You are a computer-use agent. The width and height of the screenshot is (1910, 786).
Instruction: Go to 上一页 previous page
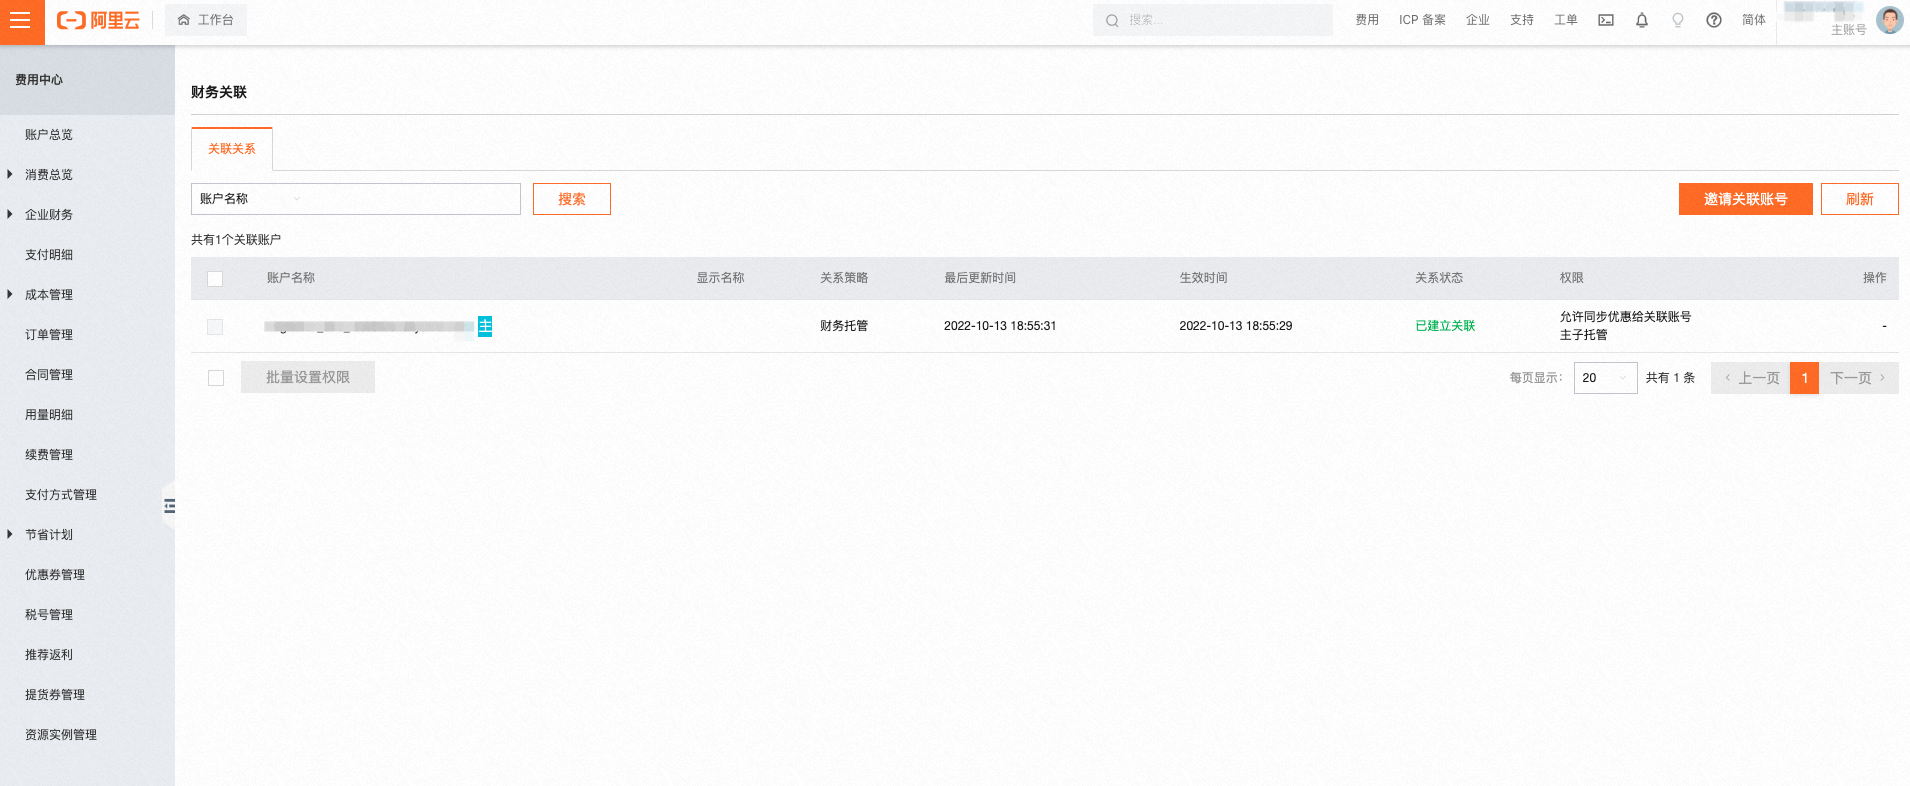[x=1751, y=378]
